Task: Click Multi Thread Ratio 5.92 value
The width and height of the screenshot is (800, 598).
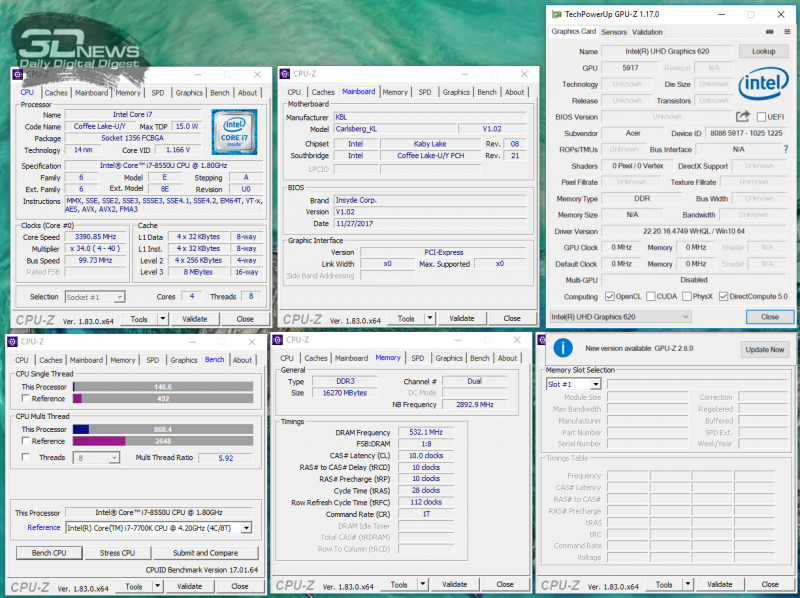Action: (x=226, y=458)
